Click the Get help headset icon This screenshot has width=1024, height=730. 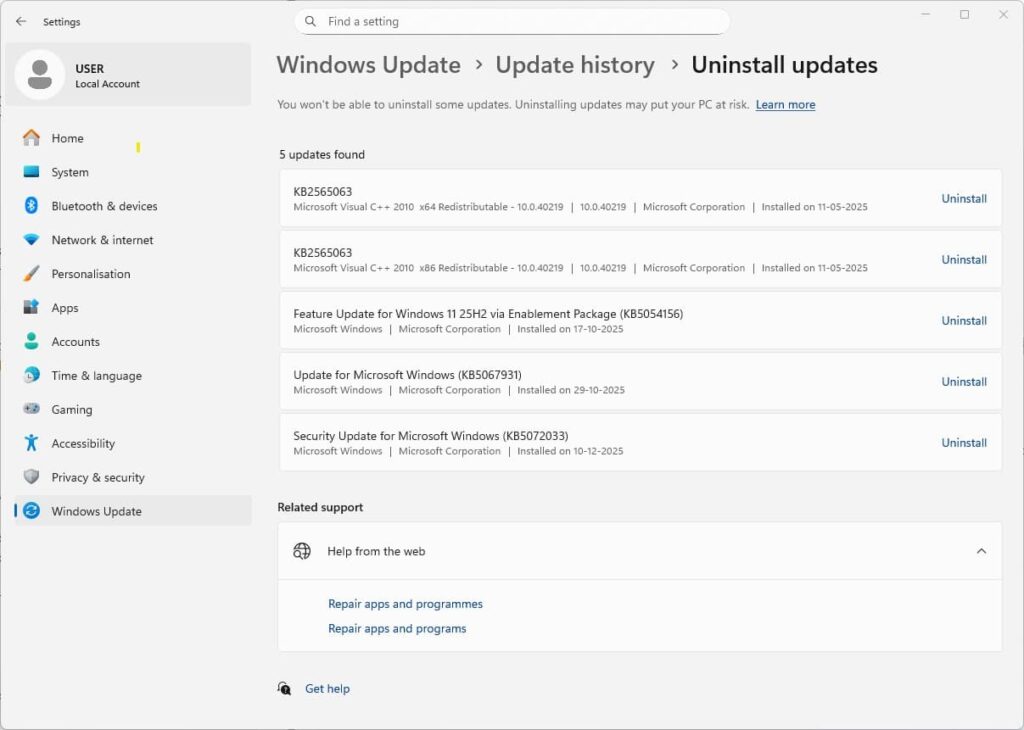pyautogui.click(x=285, y=688)
